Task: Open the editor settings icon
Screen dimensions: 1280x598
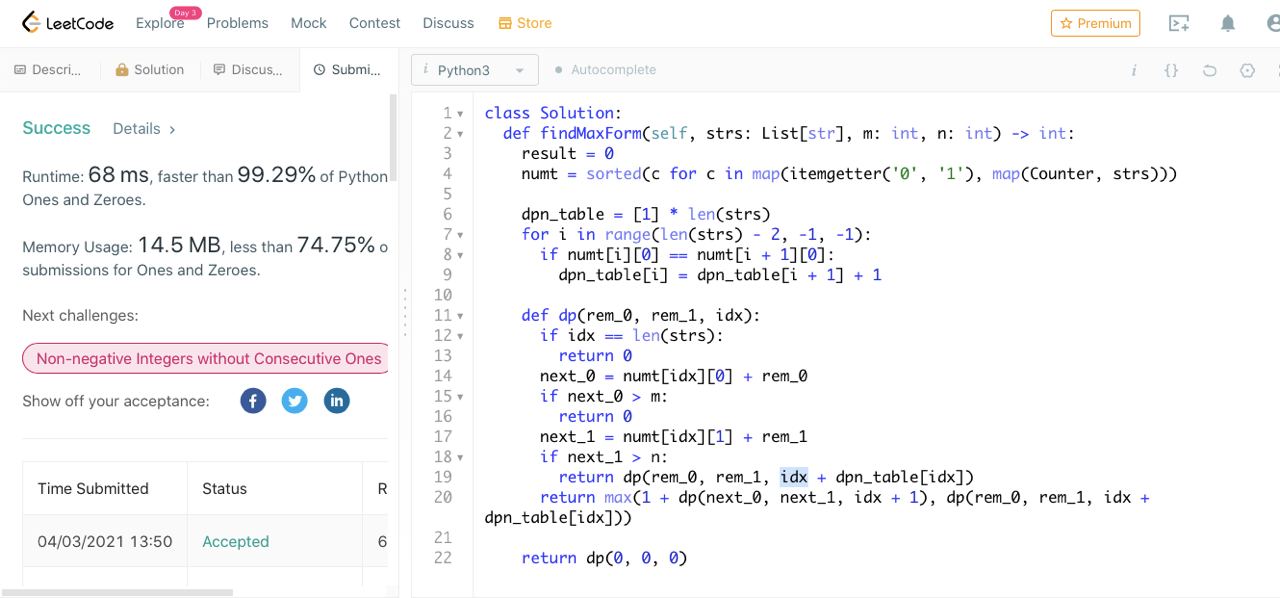Action: [x=1247, y=70]
